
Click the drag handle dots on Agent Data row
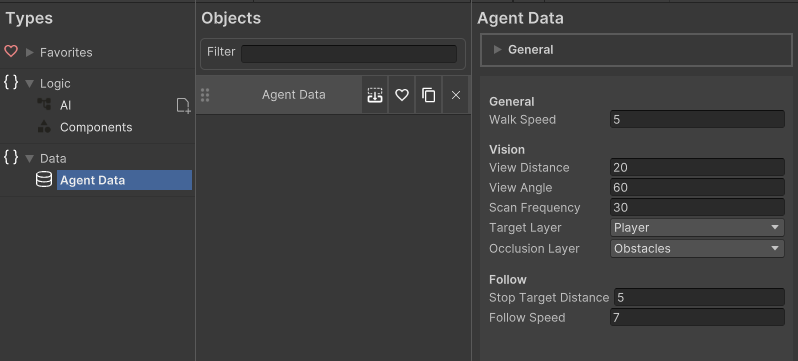tap(205, 95)
